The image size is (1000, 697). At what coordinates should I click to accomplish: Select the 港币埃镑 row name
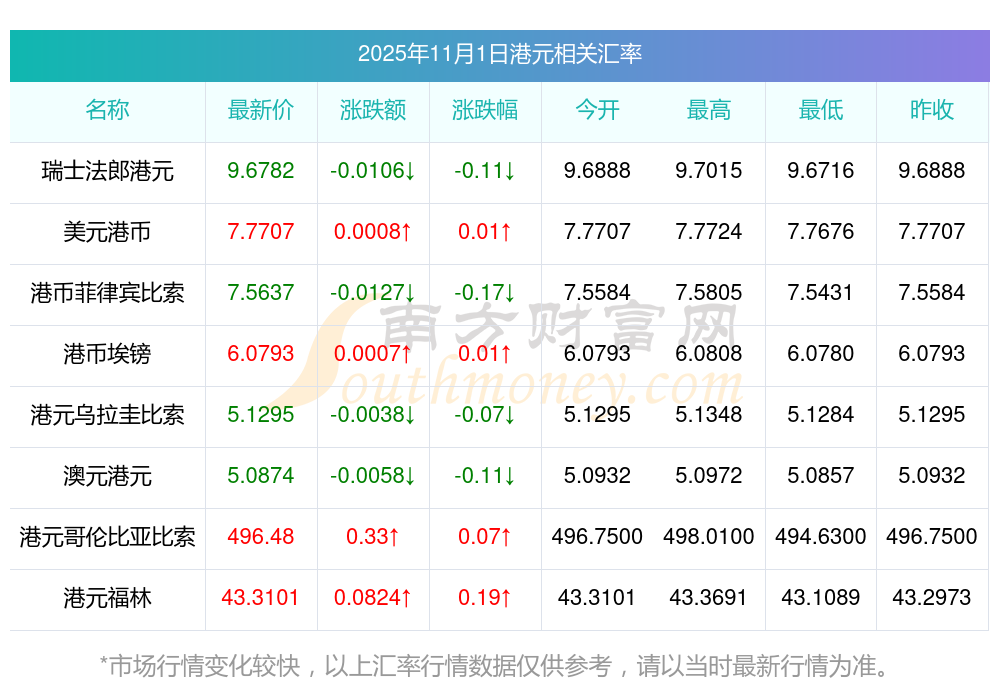[x=107, y=353]
